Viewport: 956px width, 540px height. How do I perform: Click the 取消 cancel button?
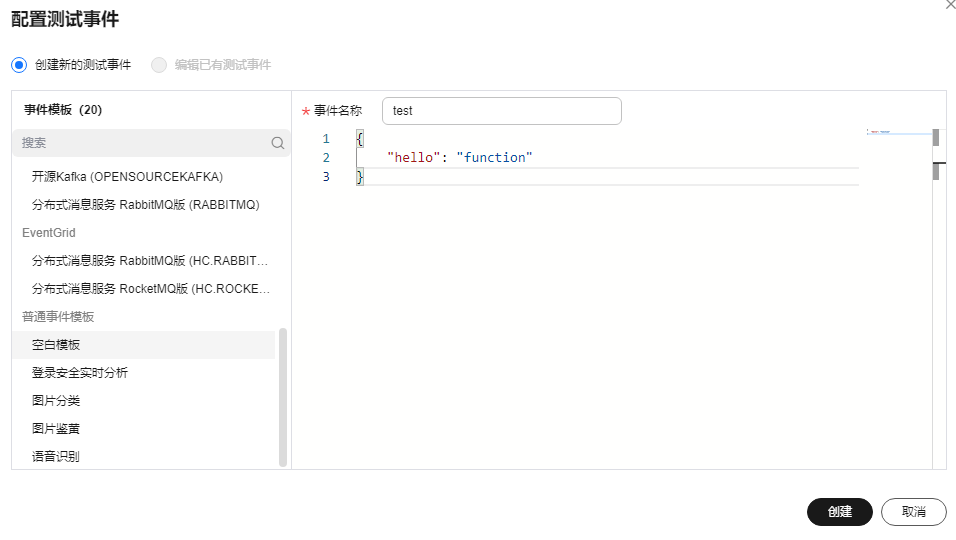(x=913, y=512)
